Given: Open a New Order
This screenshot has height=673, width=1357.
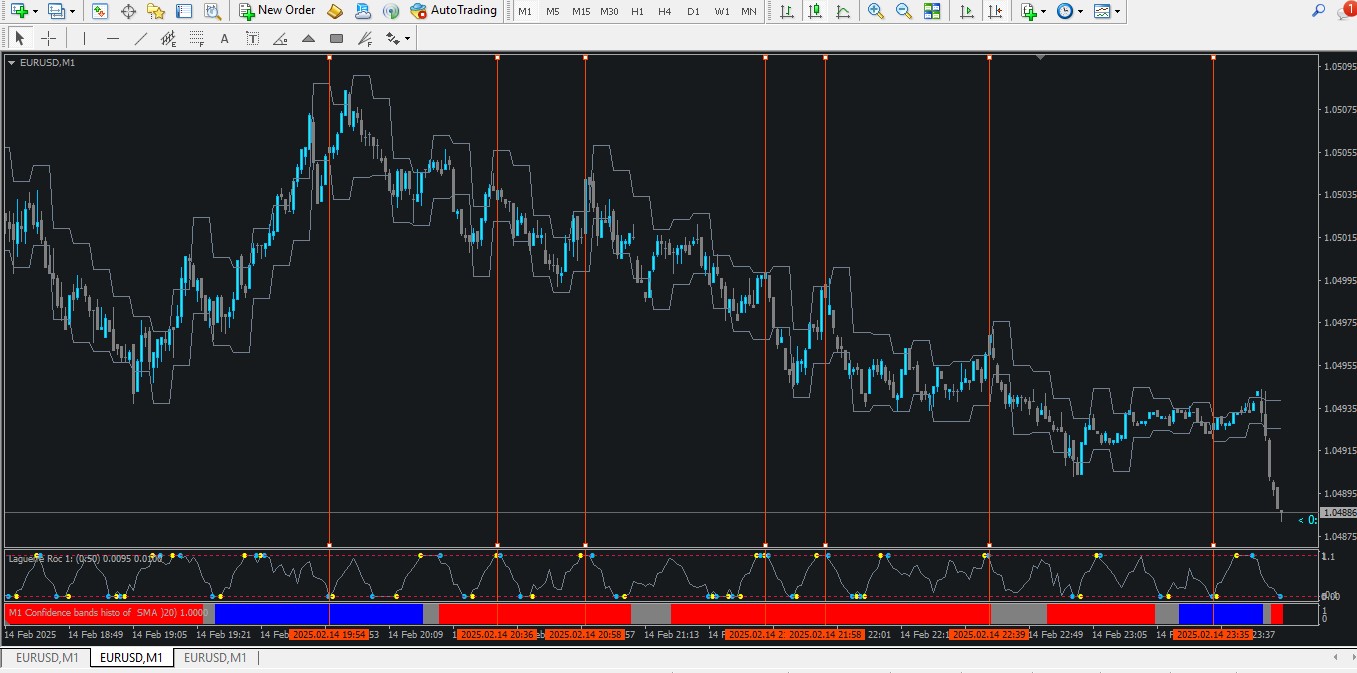Looking at the screenshot, I should [277, 11].
